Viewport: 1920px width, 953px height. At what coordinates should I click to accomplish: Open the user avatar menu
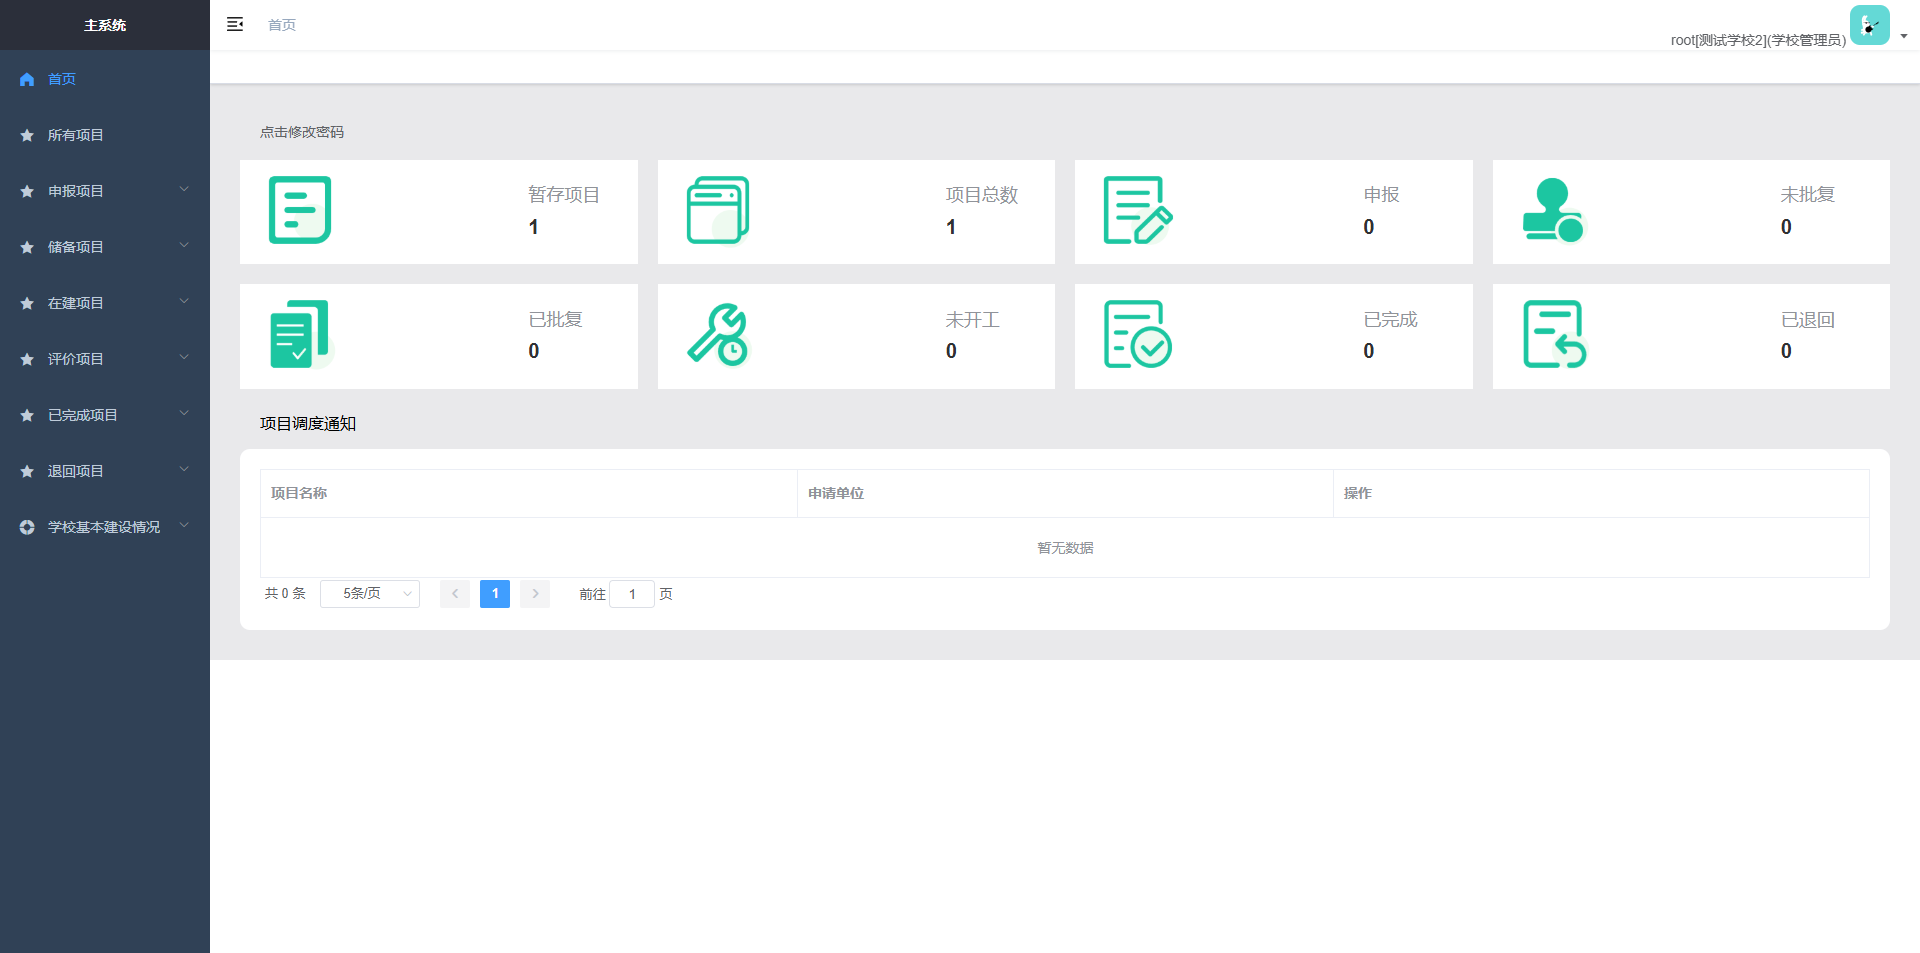click(x=1870, y=25)
